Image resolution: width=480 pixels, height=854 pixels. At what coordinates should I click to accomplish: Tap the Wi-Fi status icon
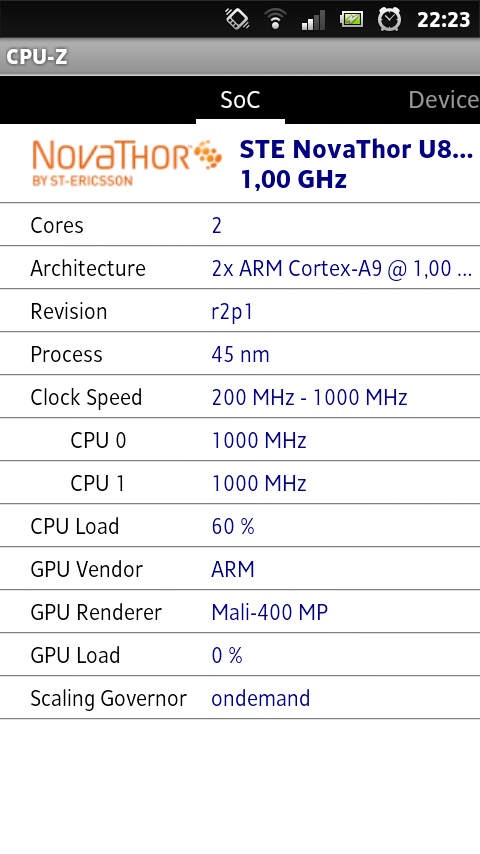coord(276,20)
